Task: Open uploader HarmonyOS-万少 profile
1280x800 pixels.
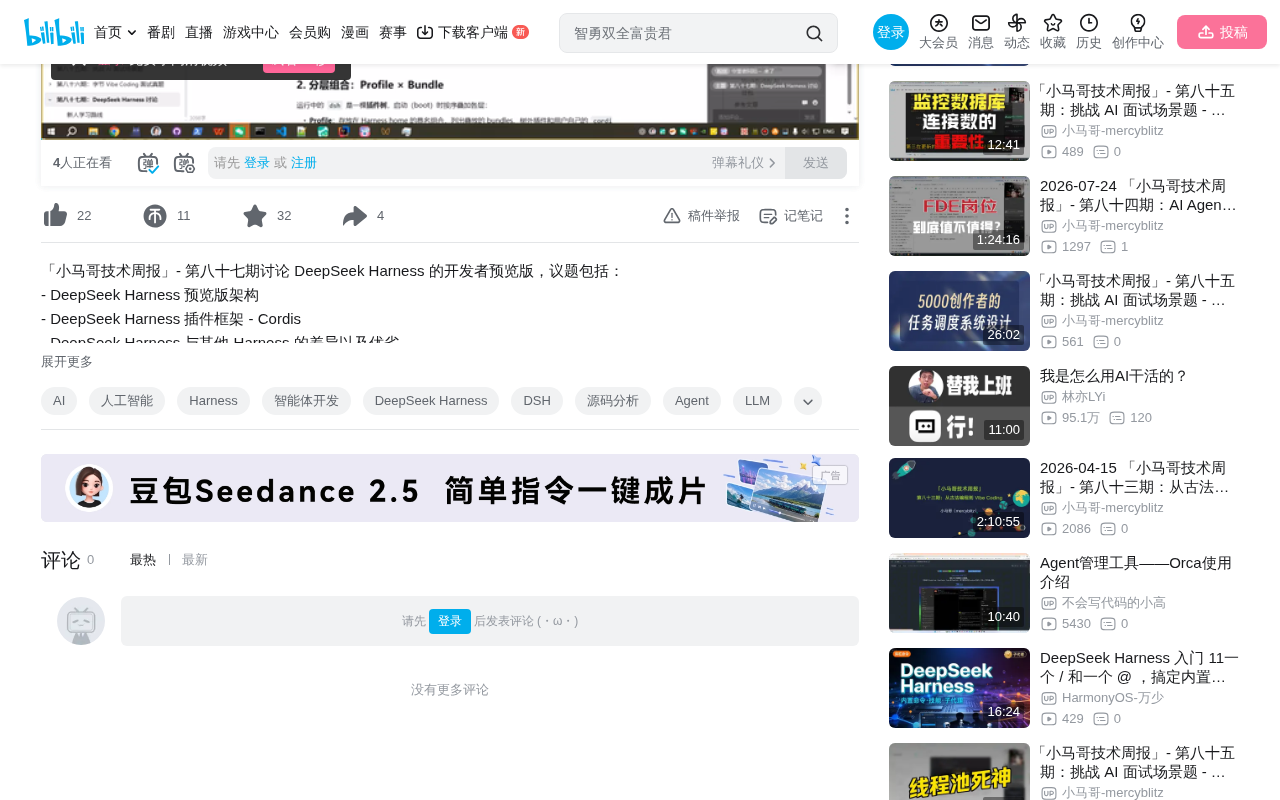Action: click(1113, 698)
